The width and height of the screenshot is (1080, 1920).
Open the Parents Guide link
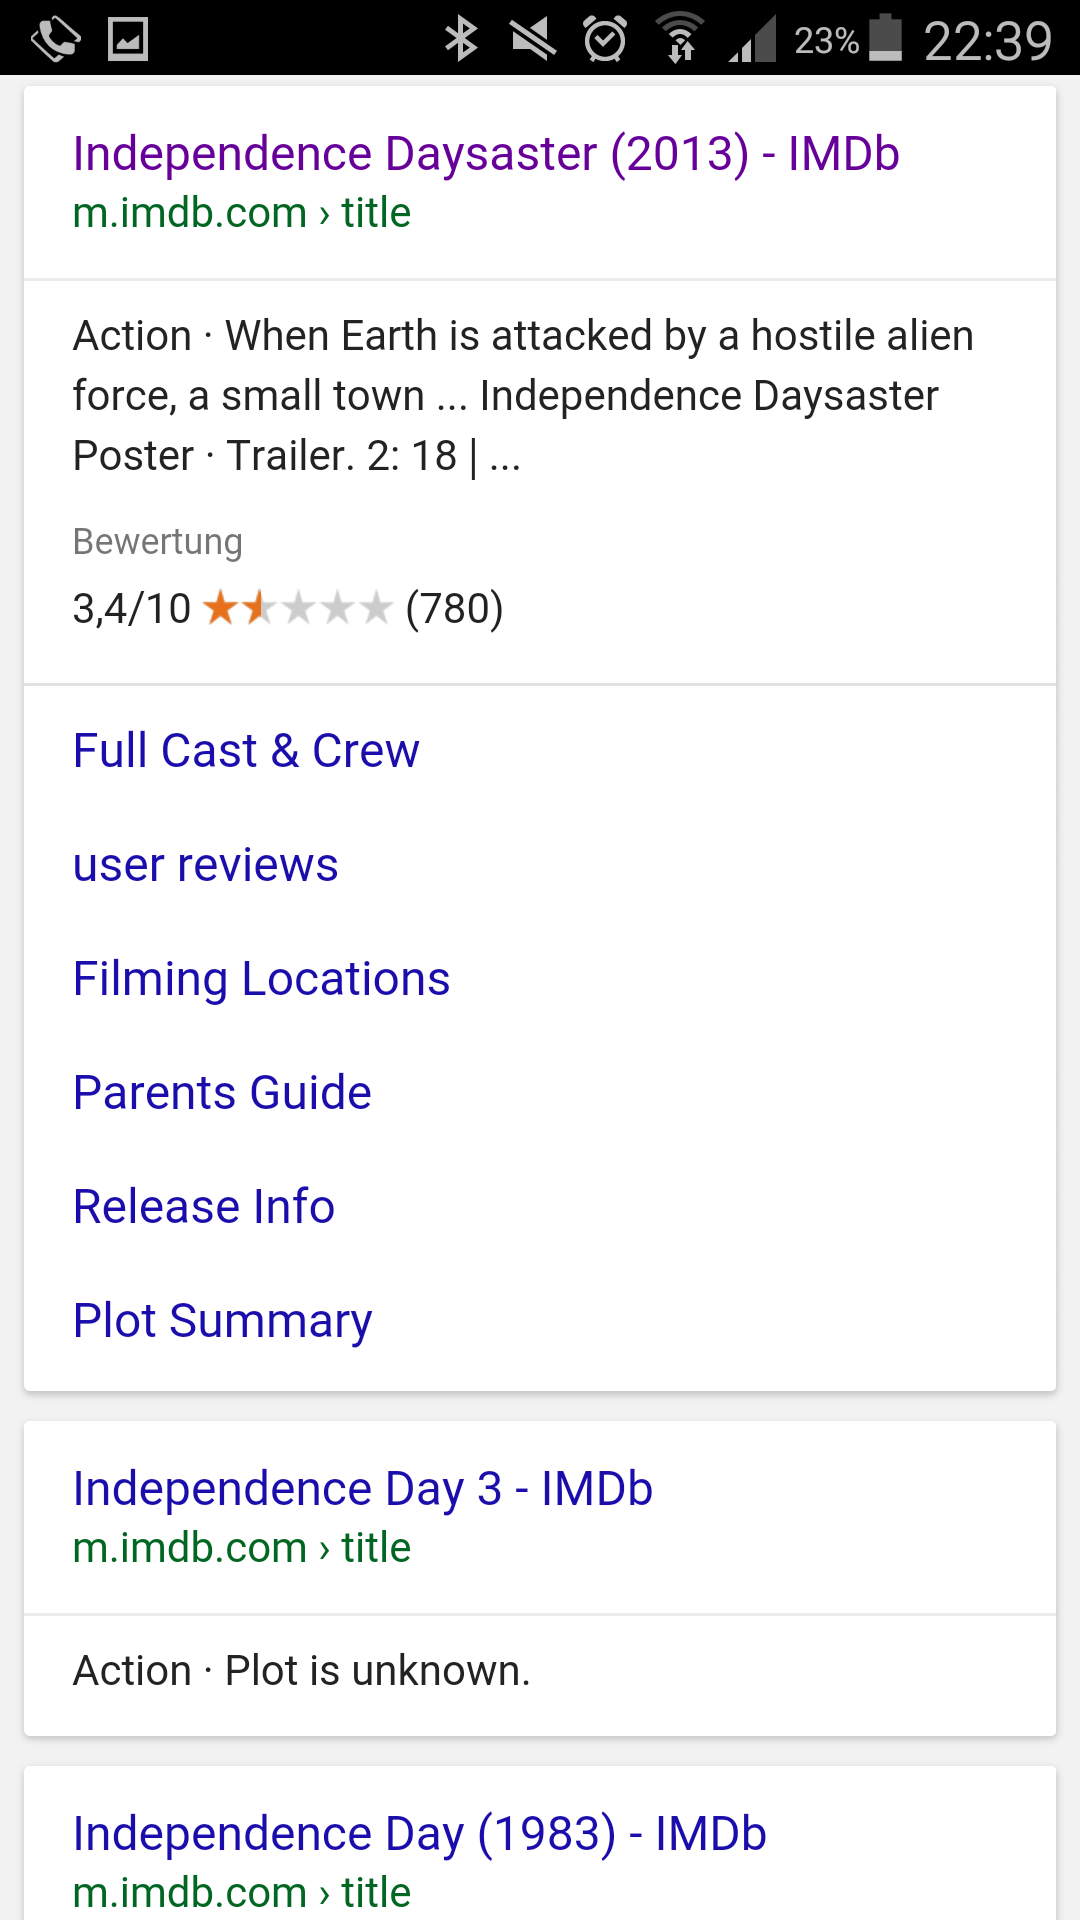coord(222,1093)
